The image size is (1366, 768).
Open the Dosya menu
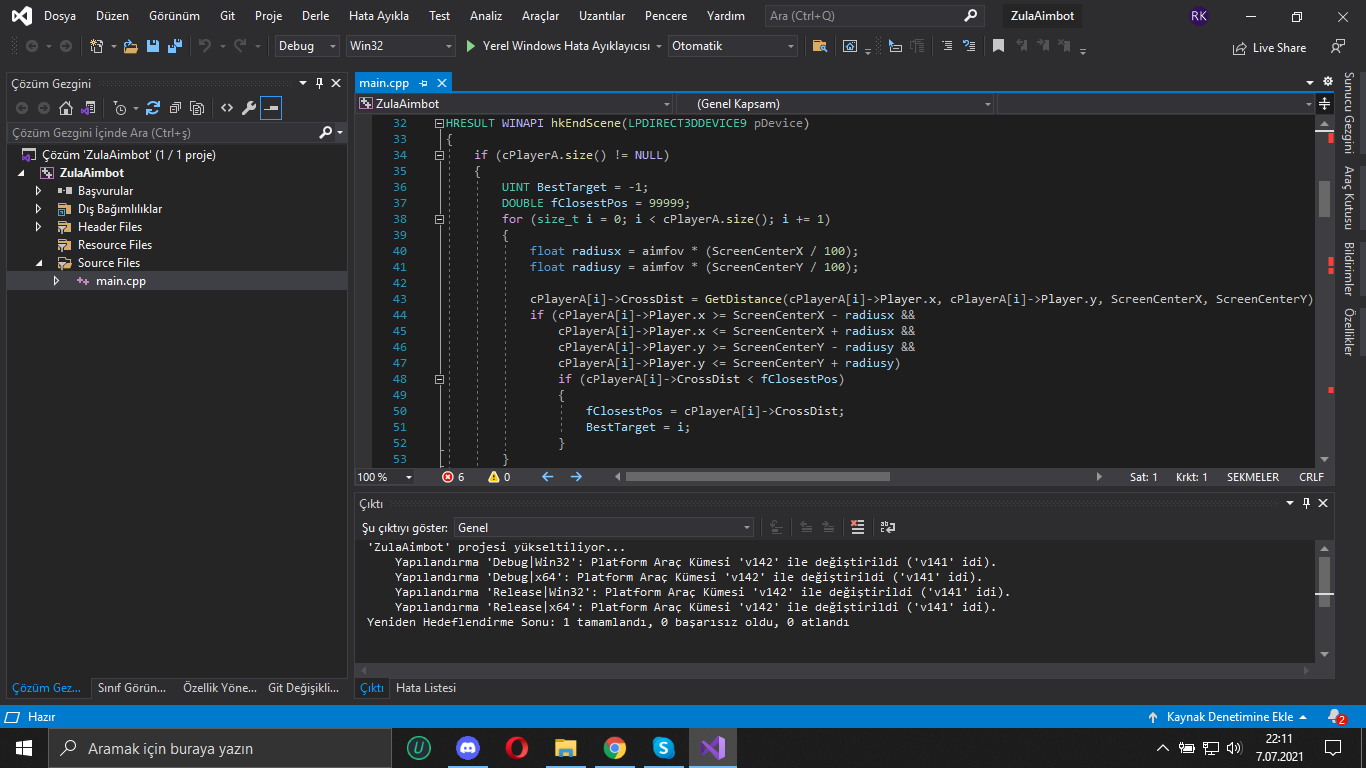coord(60,16)
